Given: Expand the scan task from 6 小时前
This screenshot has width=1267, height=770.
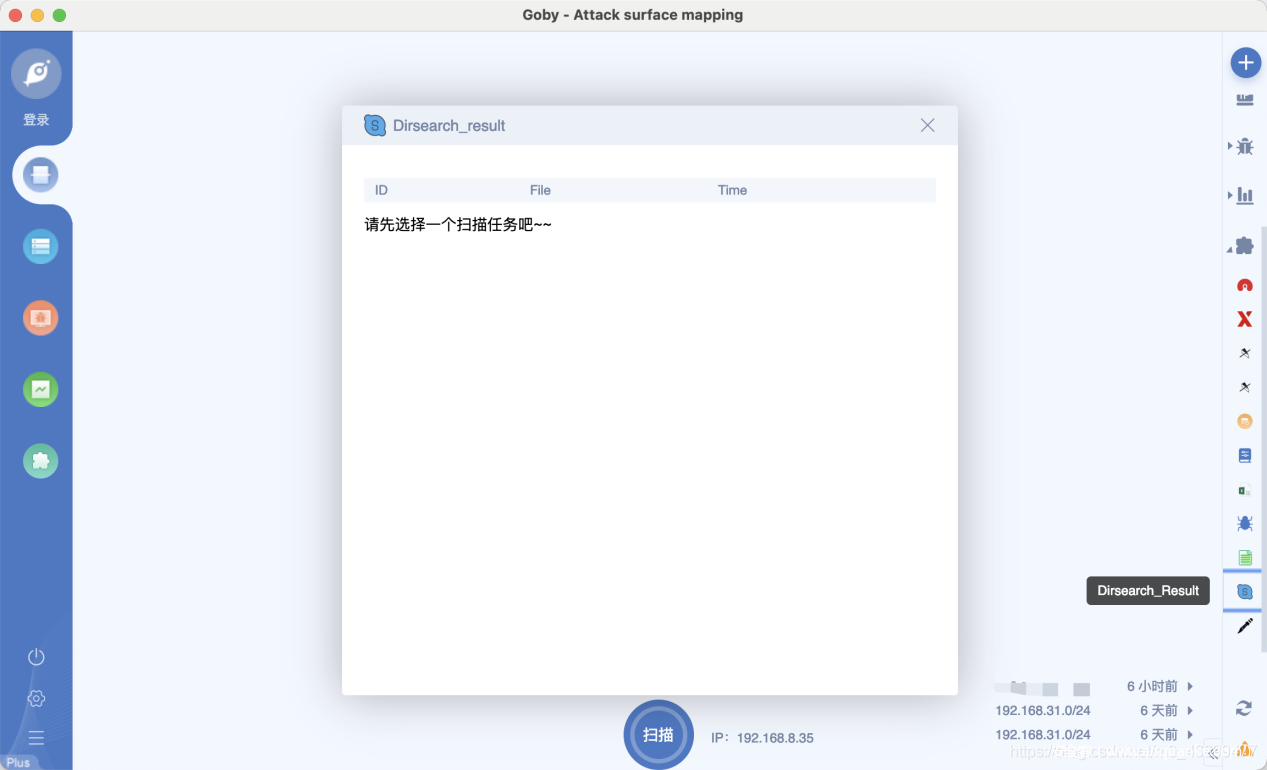Looking at the screenshot, I should [x=1190, y=687].
